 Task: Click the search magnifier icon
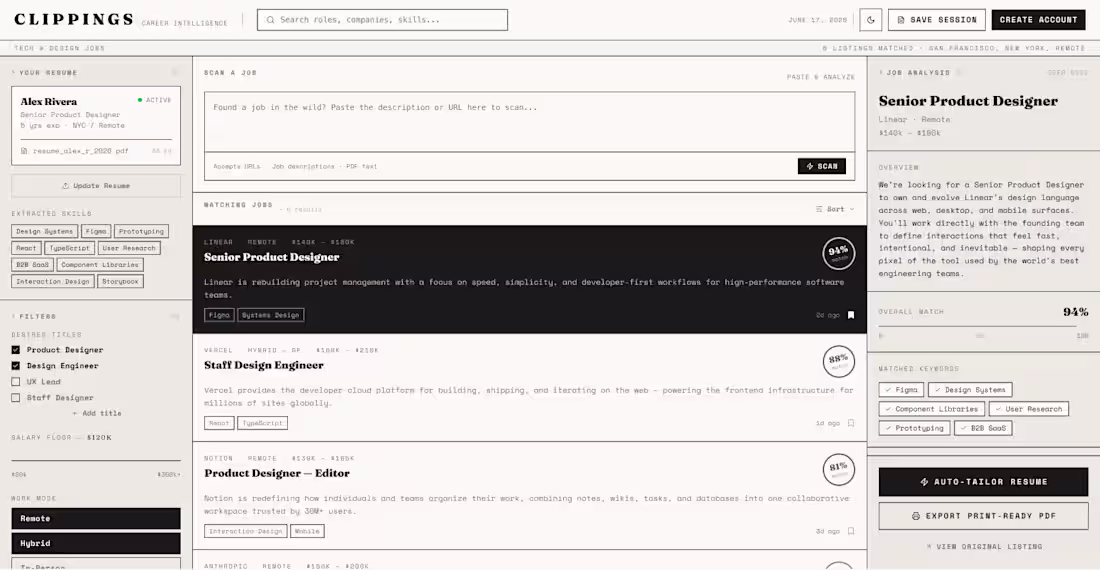270,20
